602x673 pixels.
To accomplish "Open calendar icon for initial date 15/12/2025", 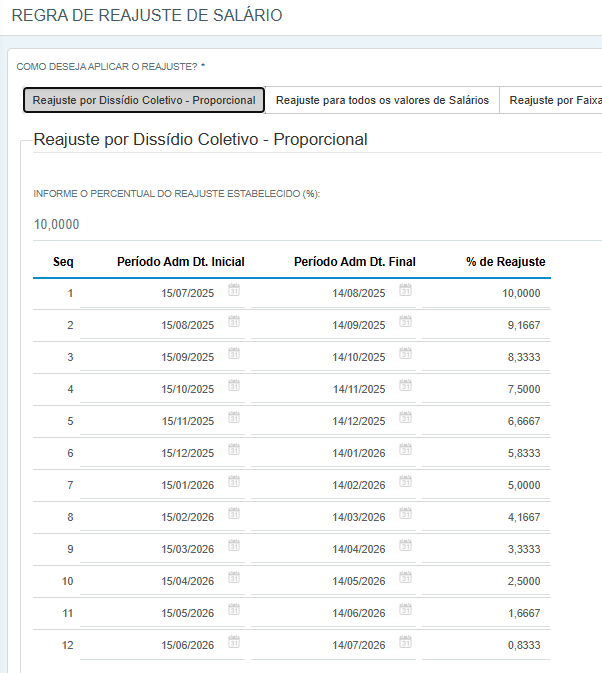I will (x=234, y=449).
